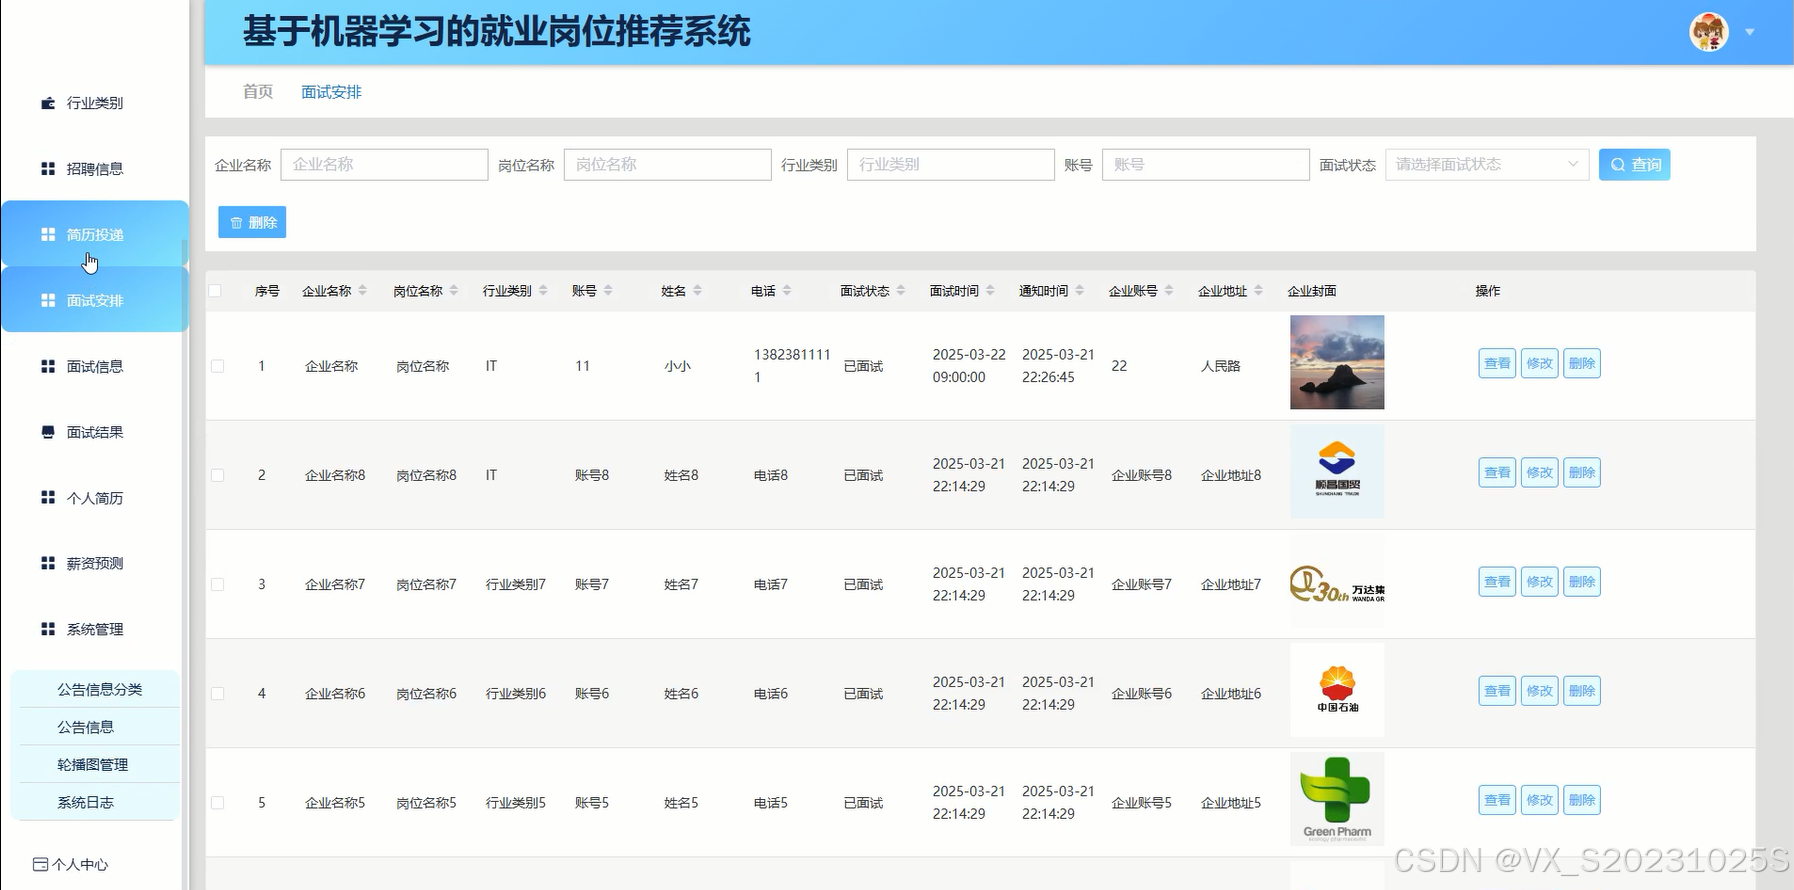Edit the 企业名称7 row
This screenshot has height=890, width=1794.
click(1539, 581)
